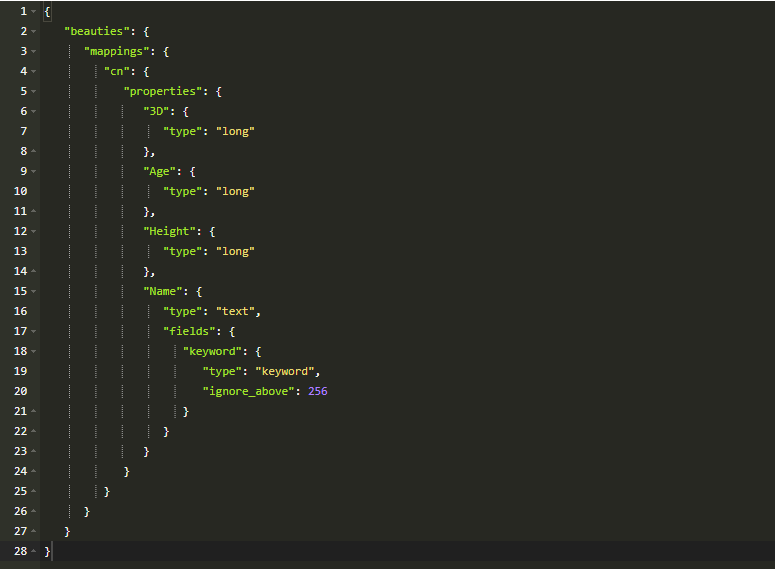Screen dimensions: 775x569
Task: Click the fold-end arrow on line 26
Action: pyautogui.click(x=34, y=511)
